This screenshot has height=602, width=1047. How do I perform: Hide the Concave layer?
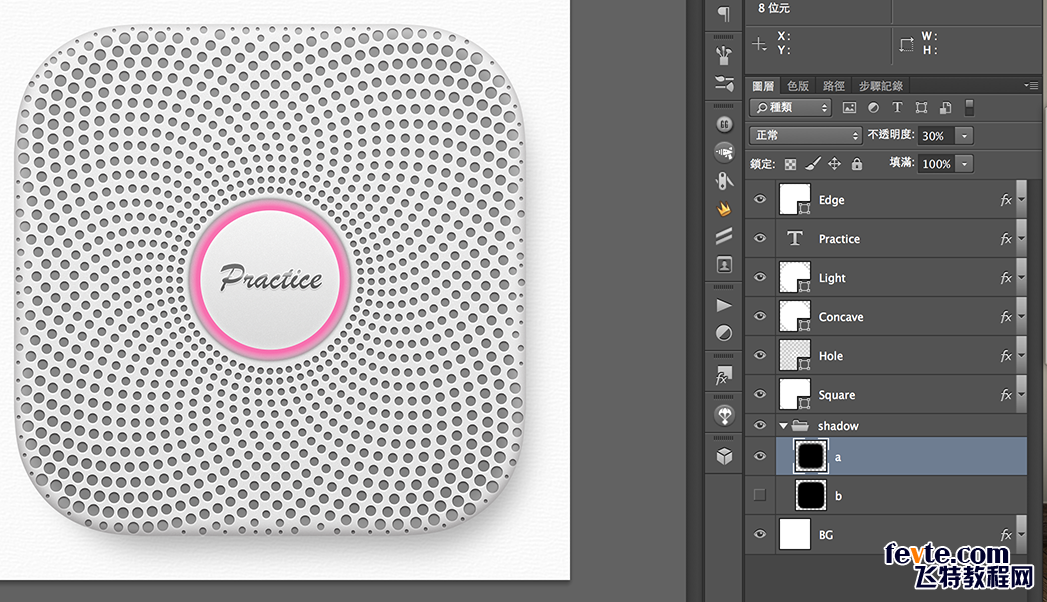pos(760,316)
